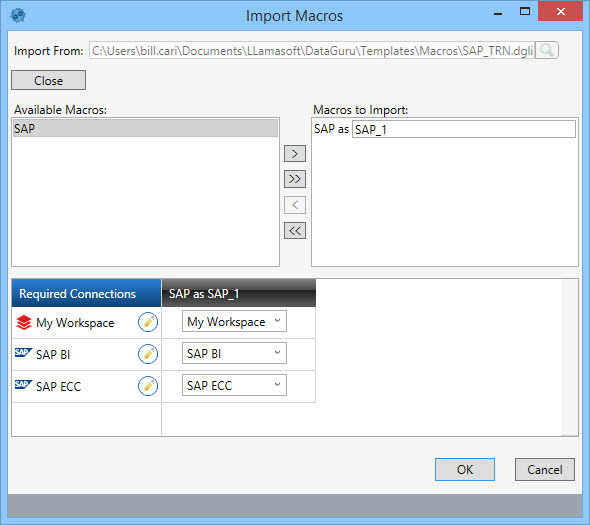
Task: Select the Required Connections column header
Action: 87,293
